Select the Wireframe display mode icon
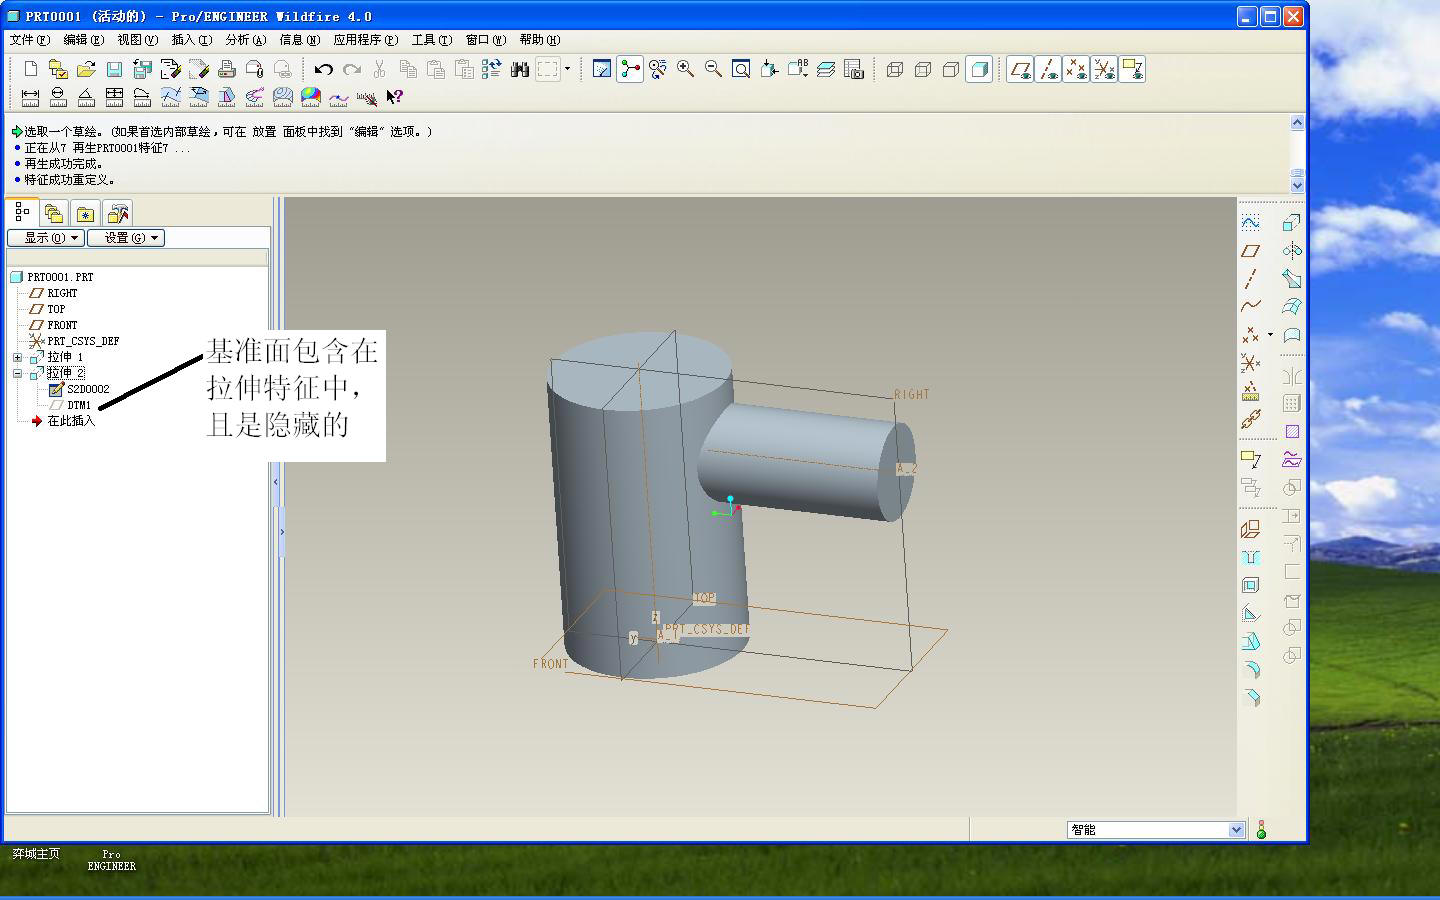The height and width of the screenshot is (900, 1440). tap(895, 69)
